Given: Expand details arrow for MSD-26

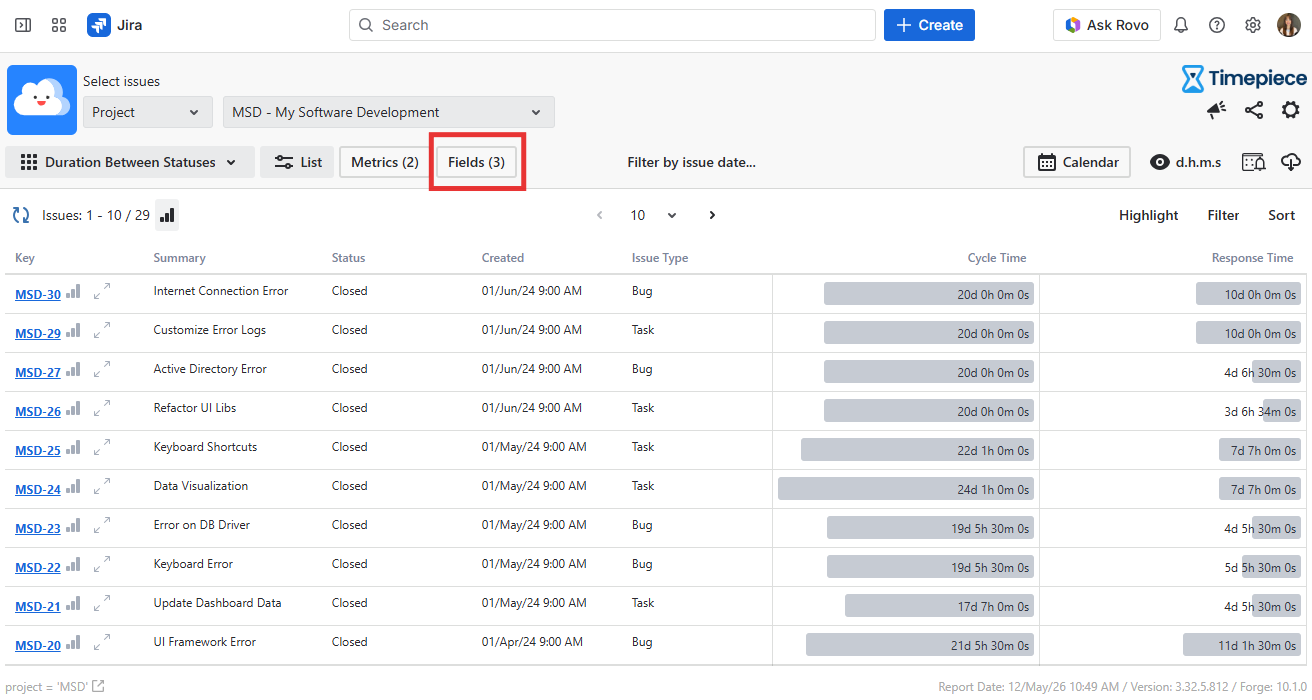Looking at the screenshot, I should (x=102, y=408).
